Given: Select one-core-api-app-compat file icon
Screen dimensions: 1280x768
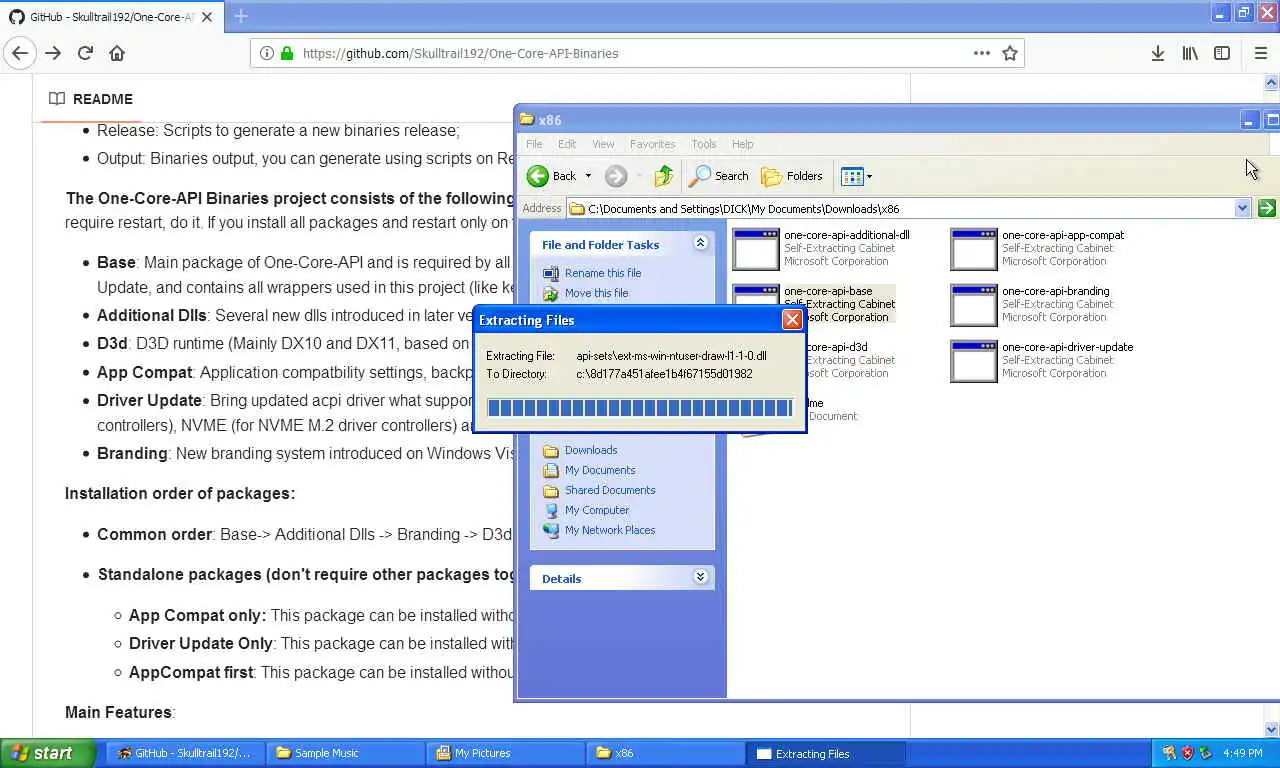Looking at the screenshot, I should point(974,249).
